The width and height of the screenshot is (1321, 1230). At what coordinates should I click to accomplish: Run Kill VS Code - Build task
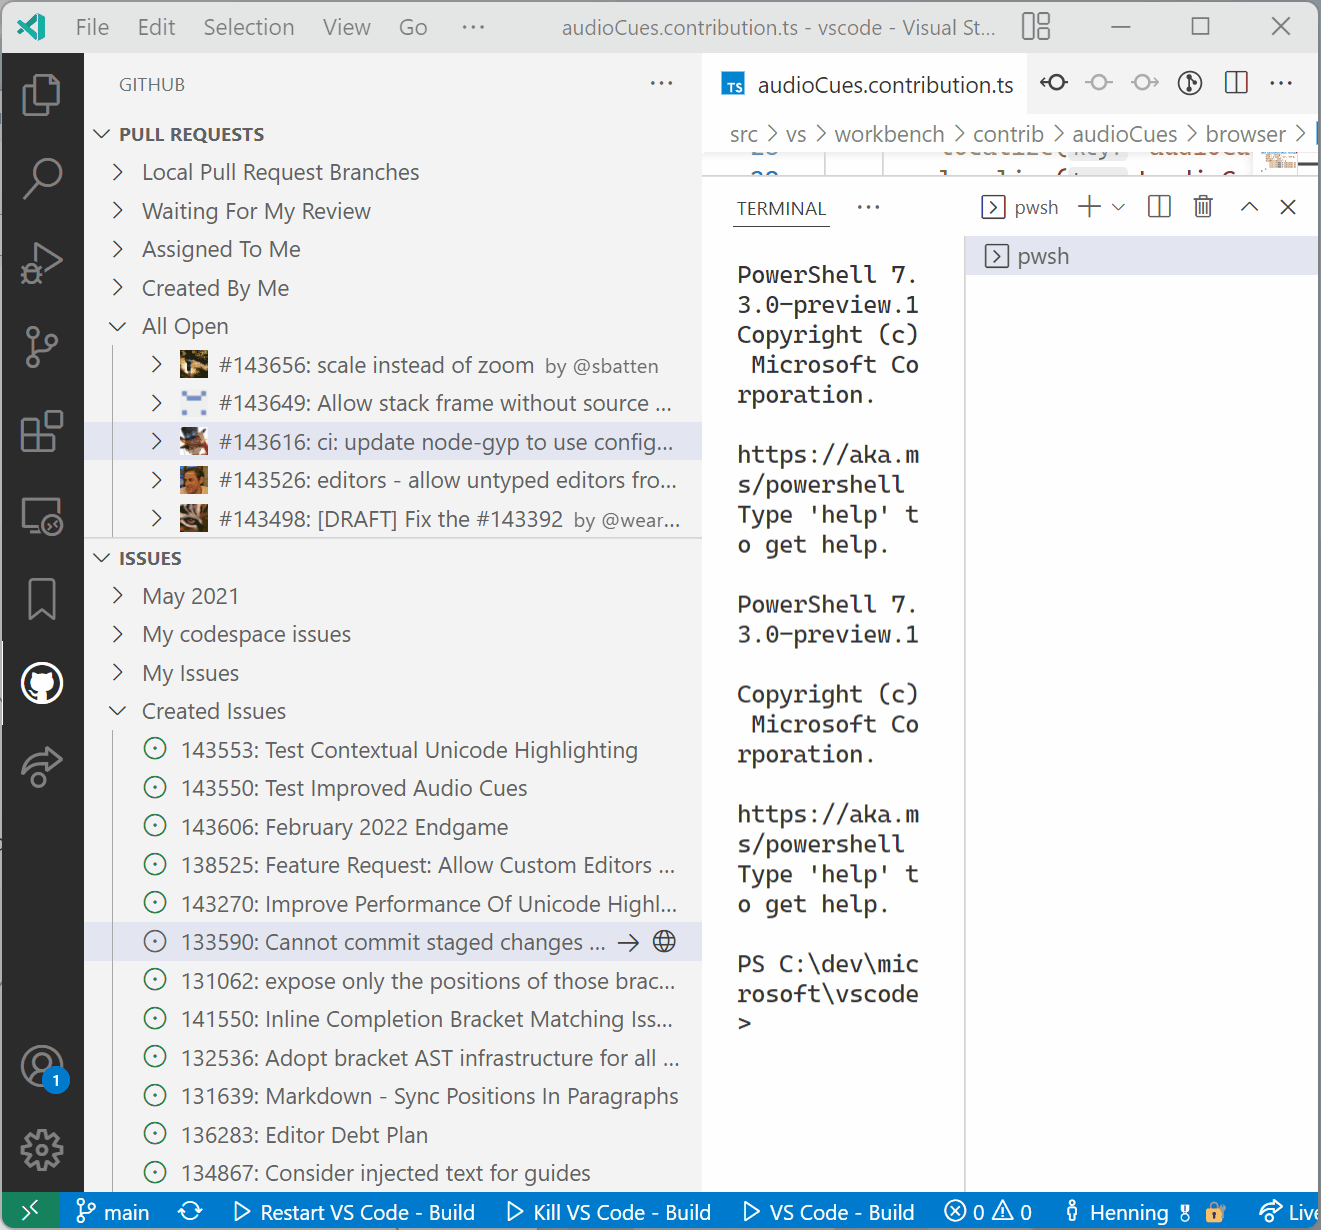click(609, 1212)
